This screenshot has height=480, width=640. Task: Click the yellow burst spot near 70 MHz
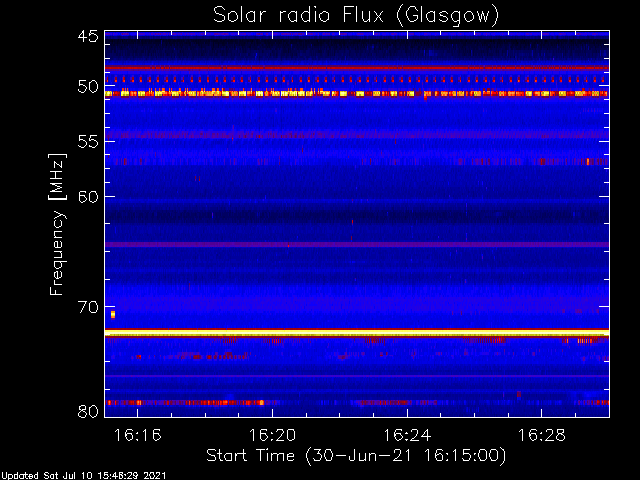pyautogui.click(x=113, y=314)
